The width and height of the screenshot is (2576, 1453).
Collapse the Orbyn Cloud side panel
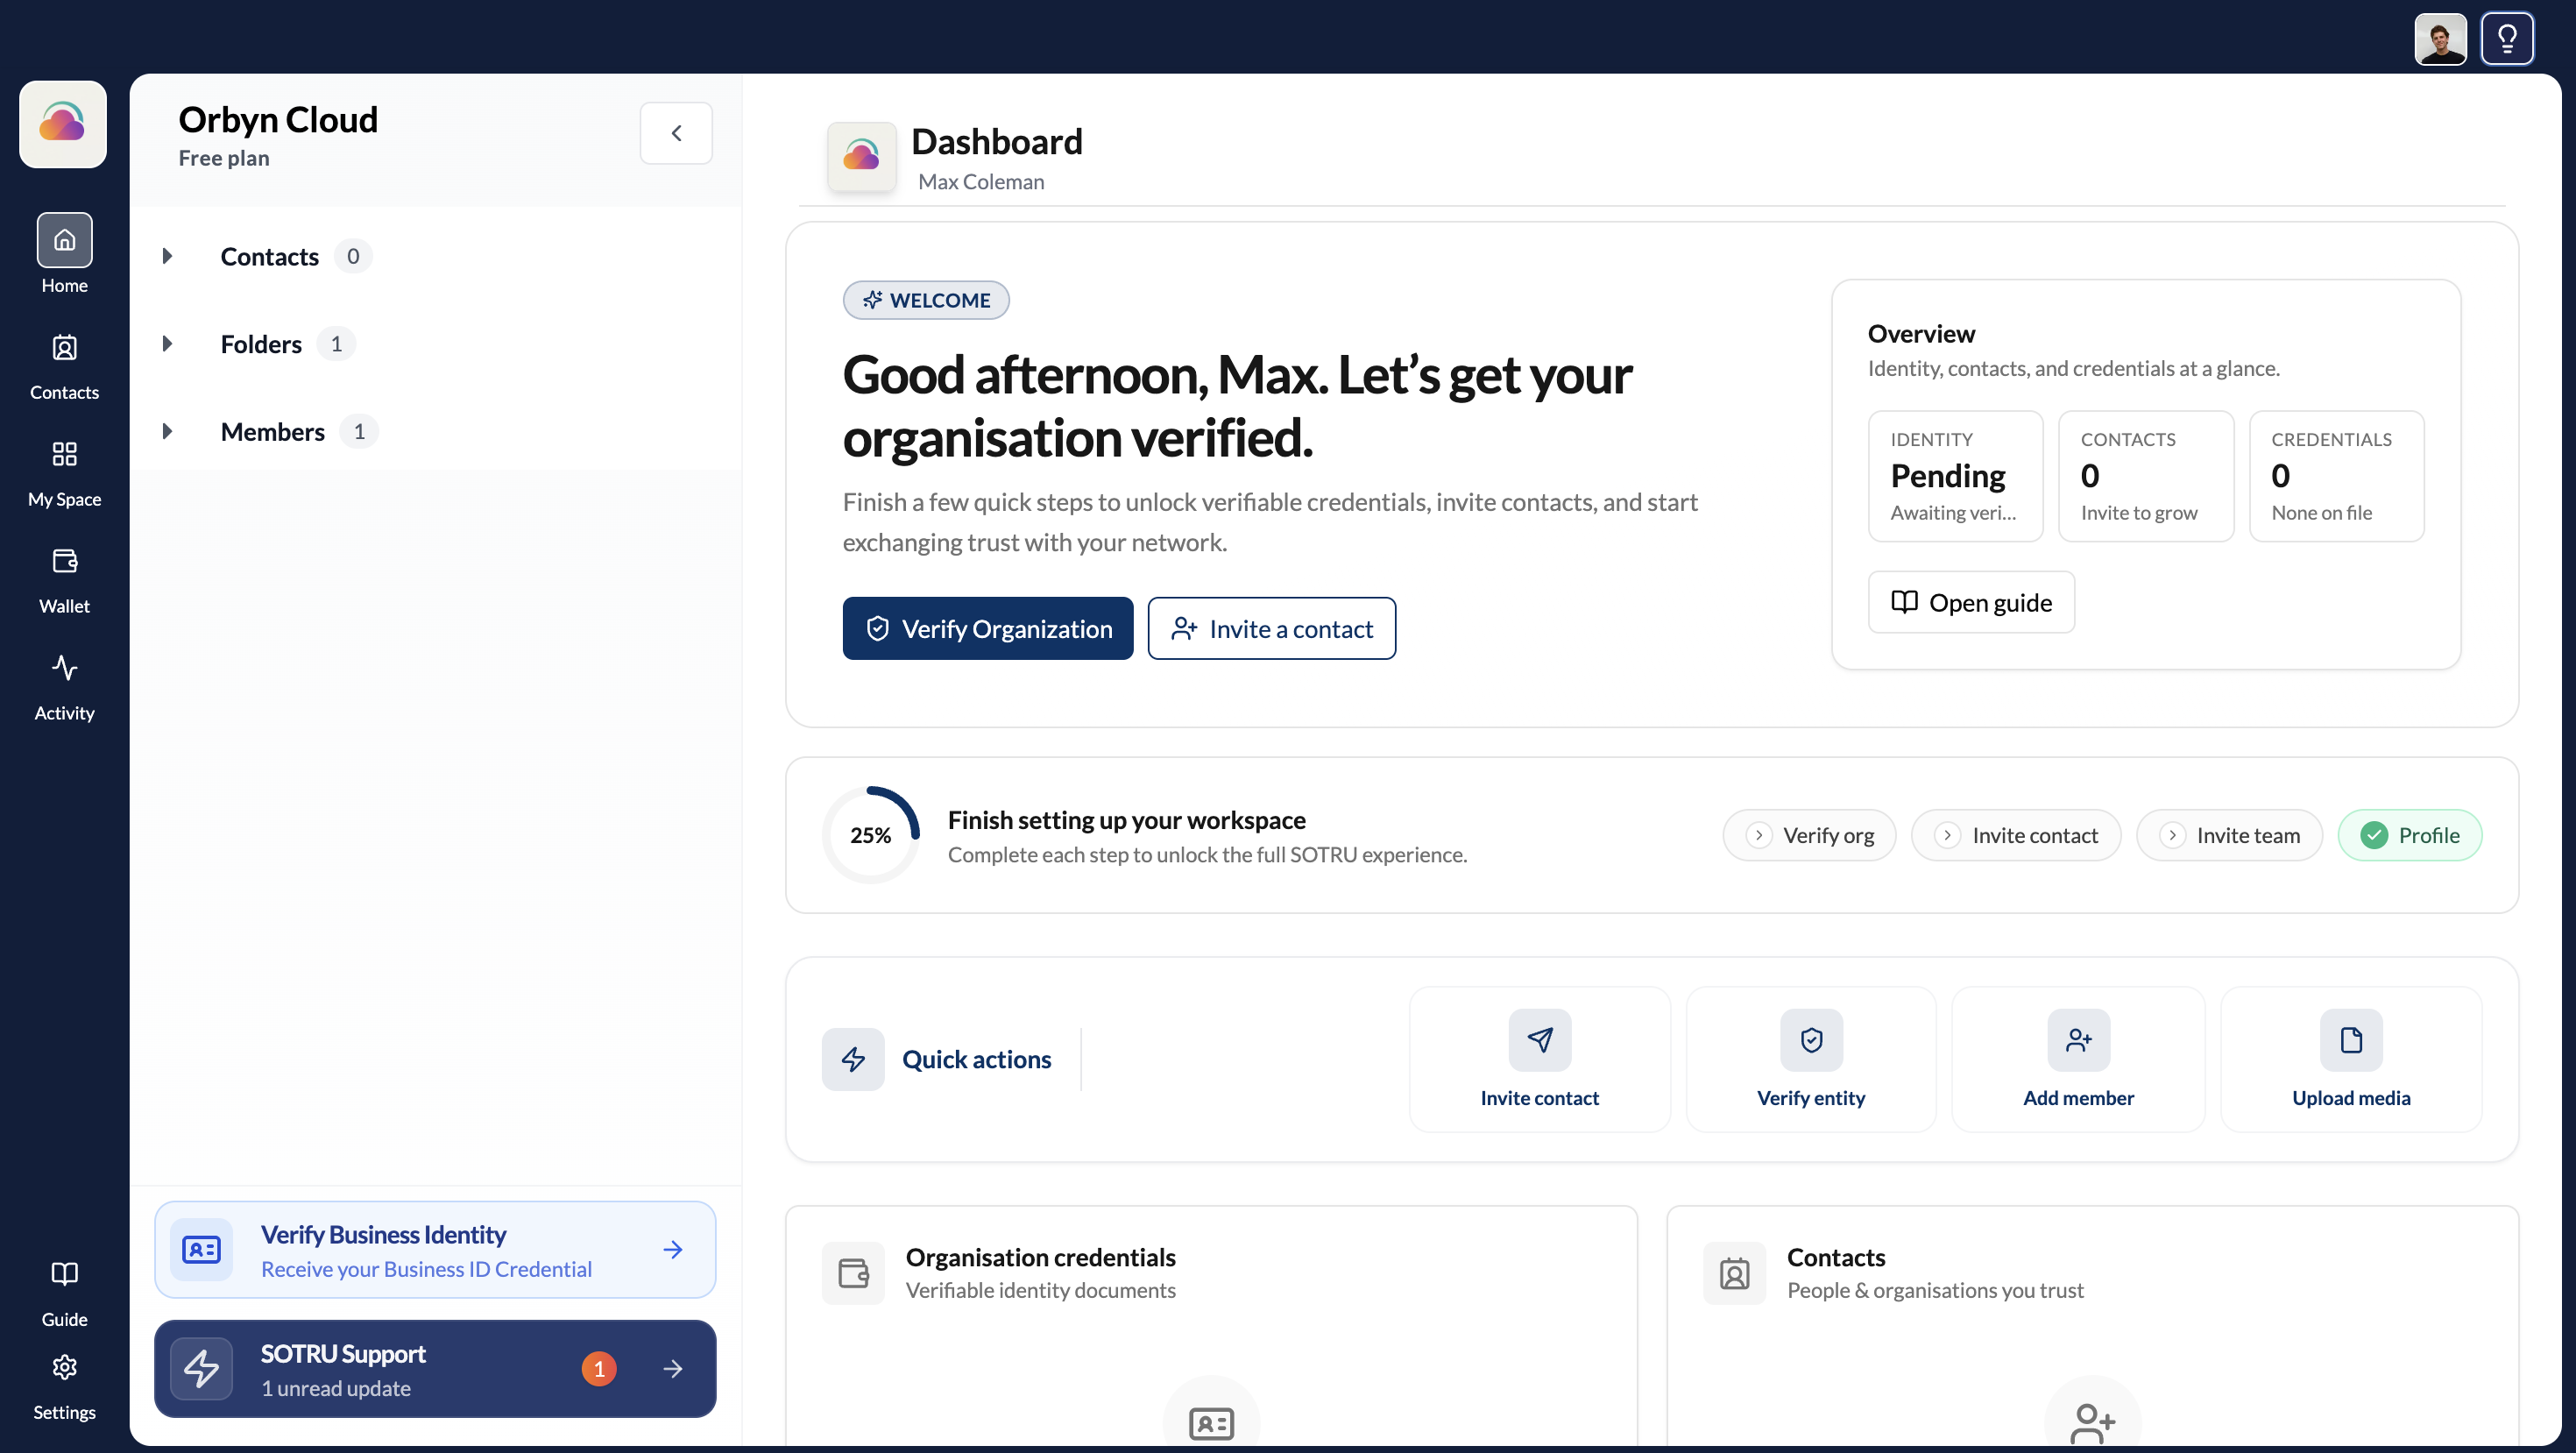pos(676,133)
